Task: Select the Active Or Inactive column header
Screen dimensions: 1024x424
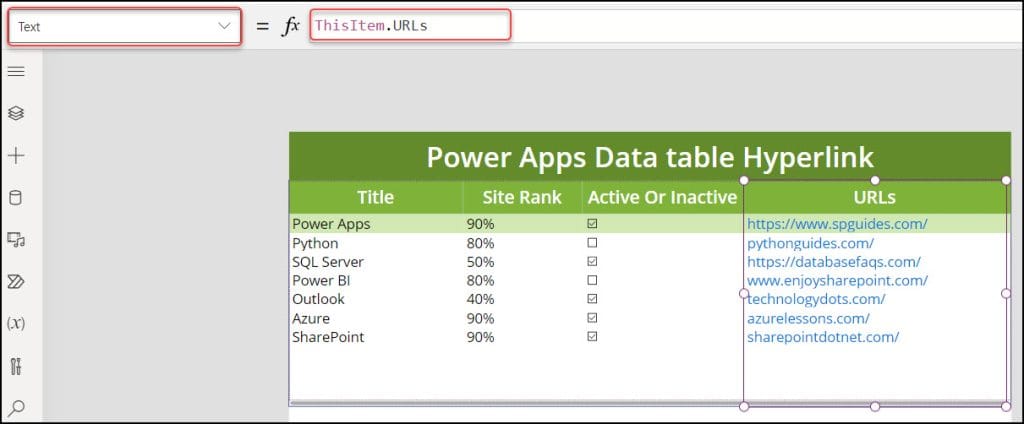Action: pos(662,197)
